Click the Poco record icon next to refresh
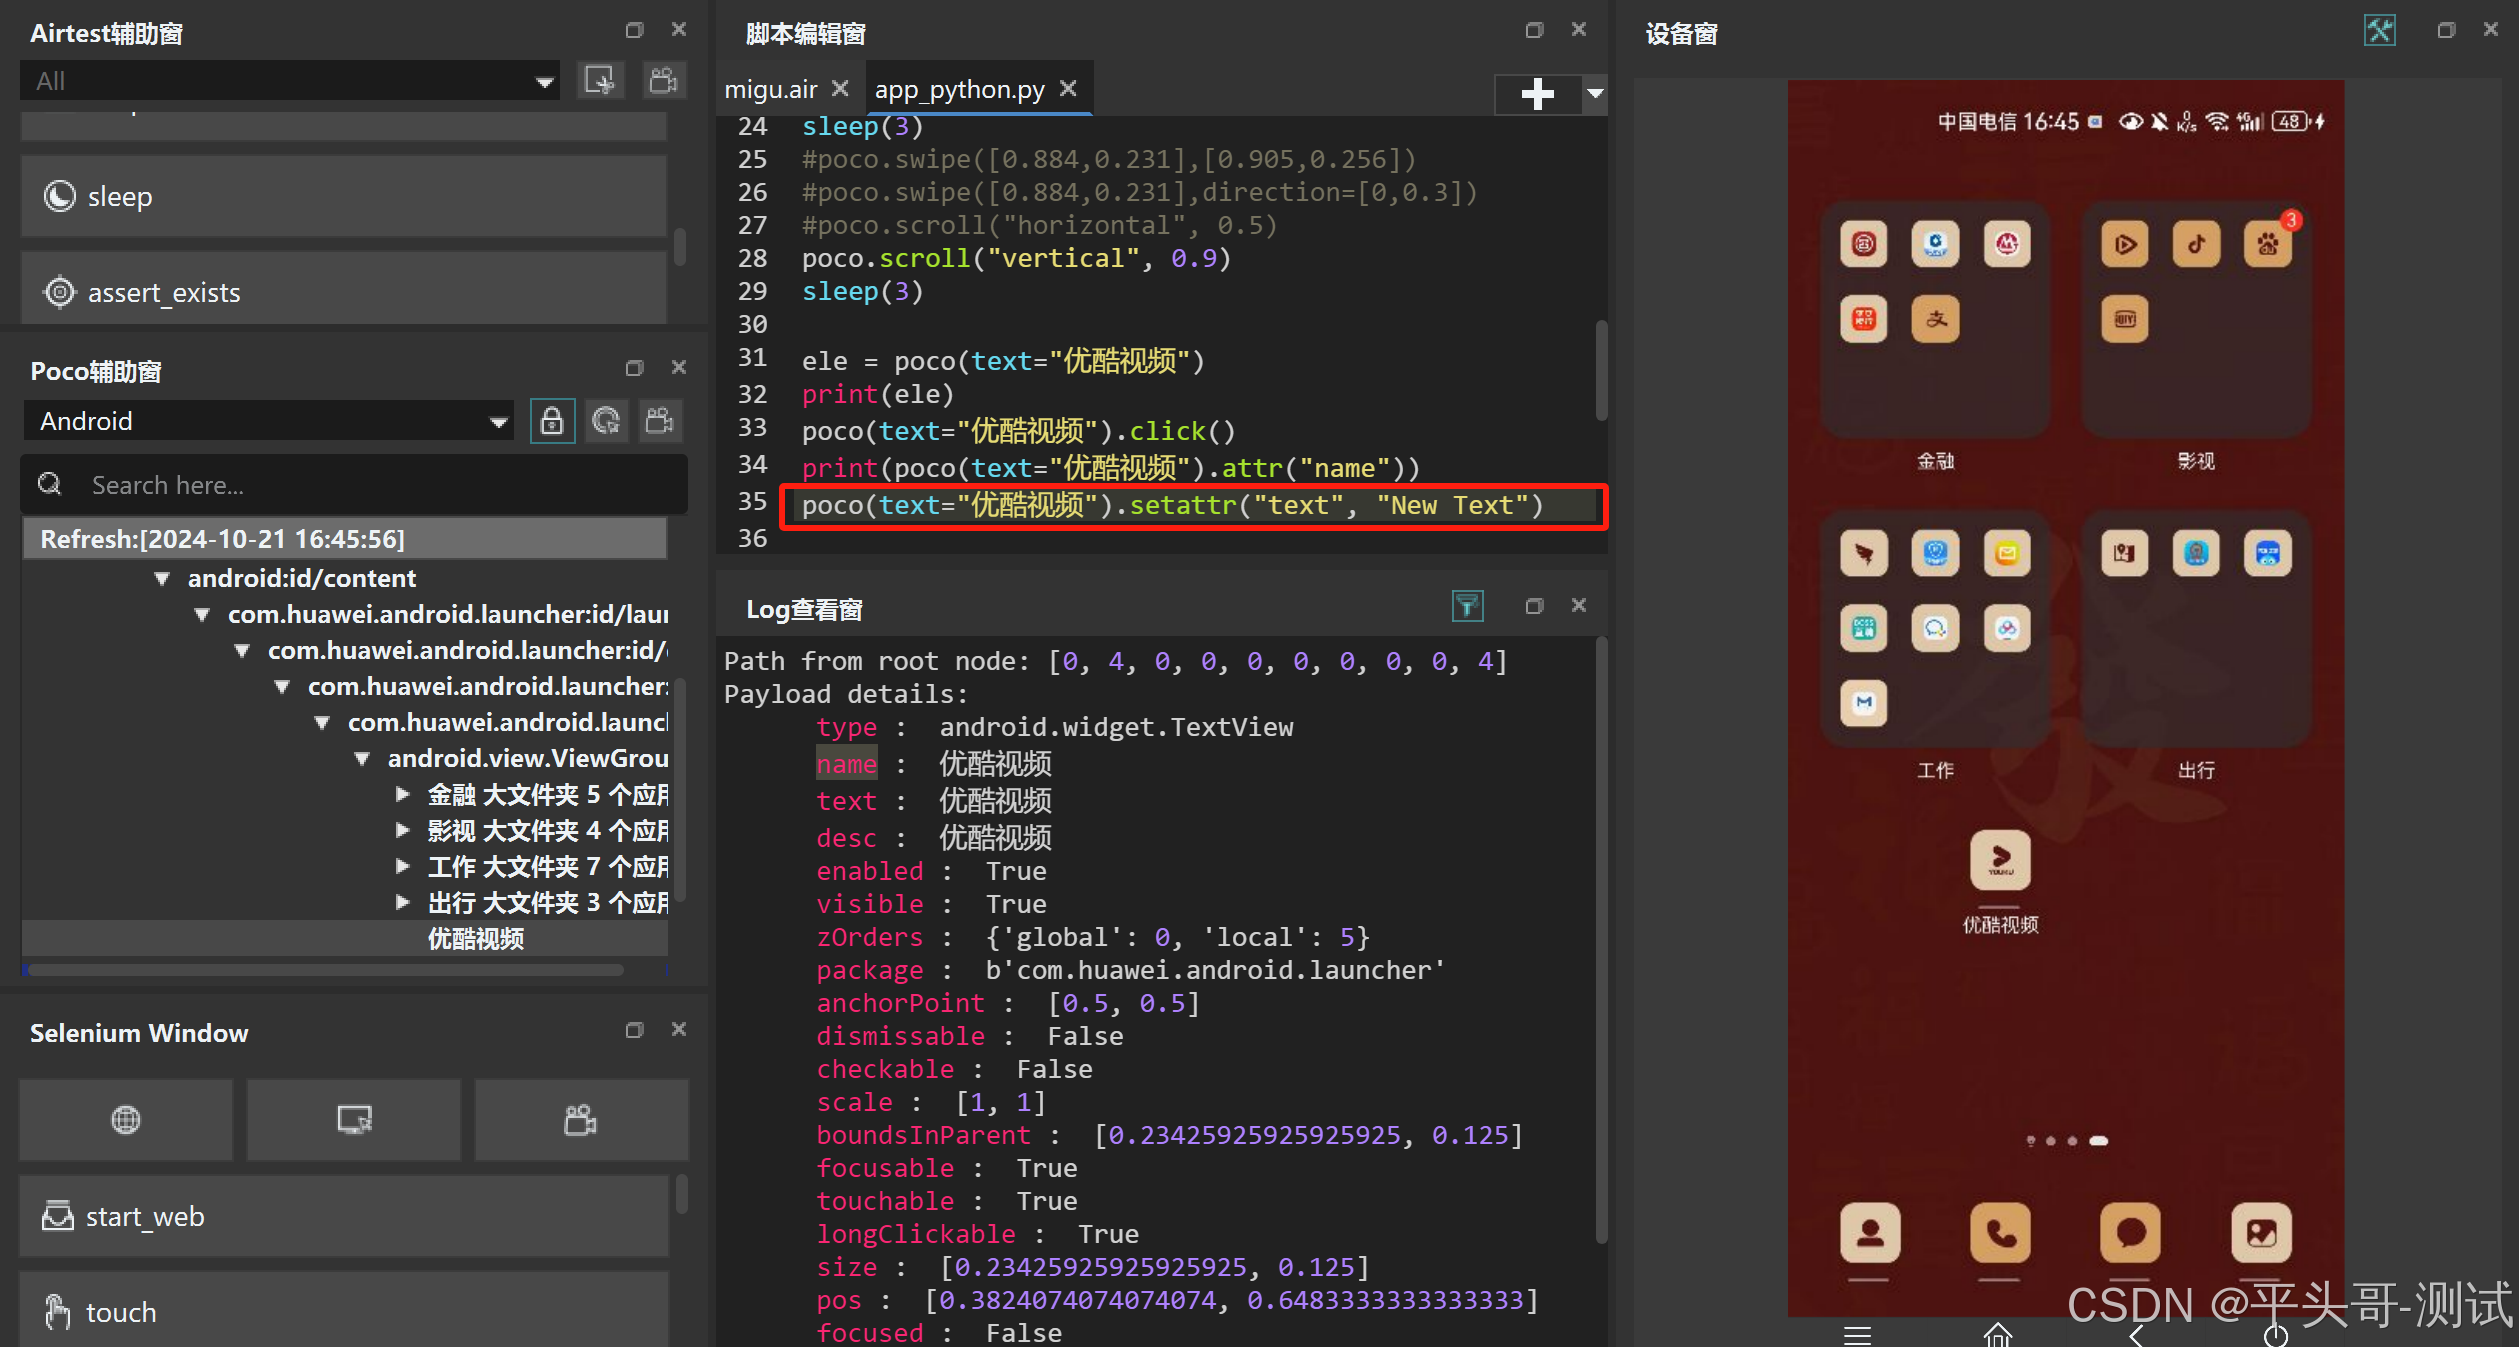Viewport: 2519px width, 1347px height. [x=660, y=421]
